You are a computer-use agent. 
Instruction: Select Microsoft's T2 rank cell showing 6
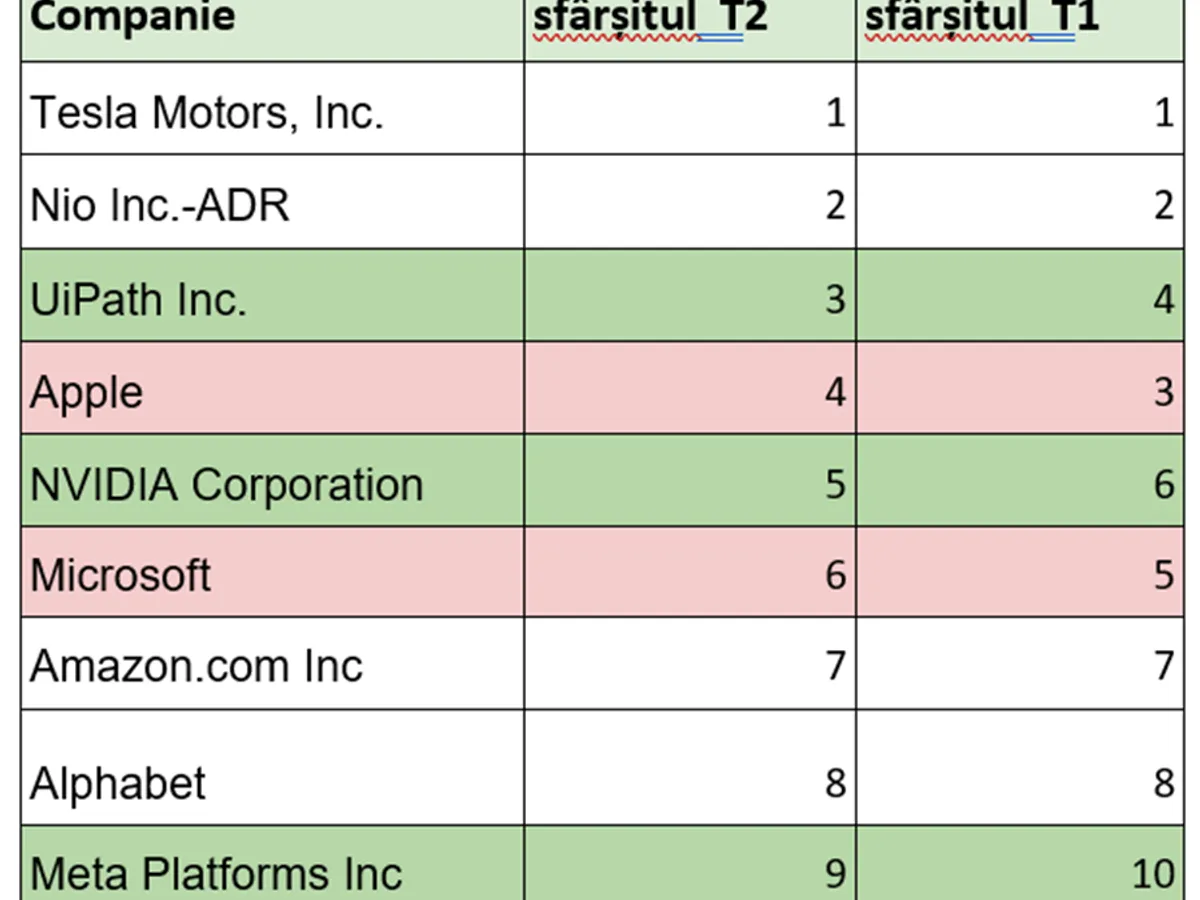coord(690,573)
